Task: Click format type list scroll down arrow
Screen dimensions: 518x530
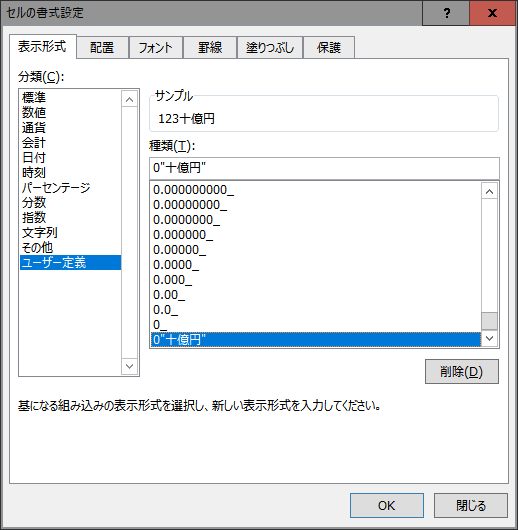Action: click(489, 338)
